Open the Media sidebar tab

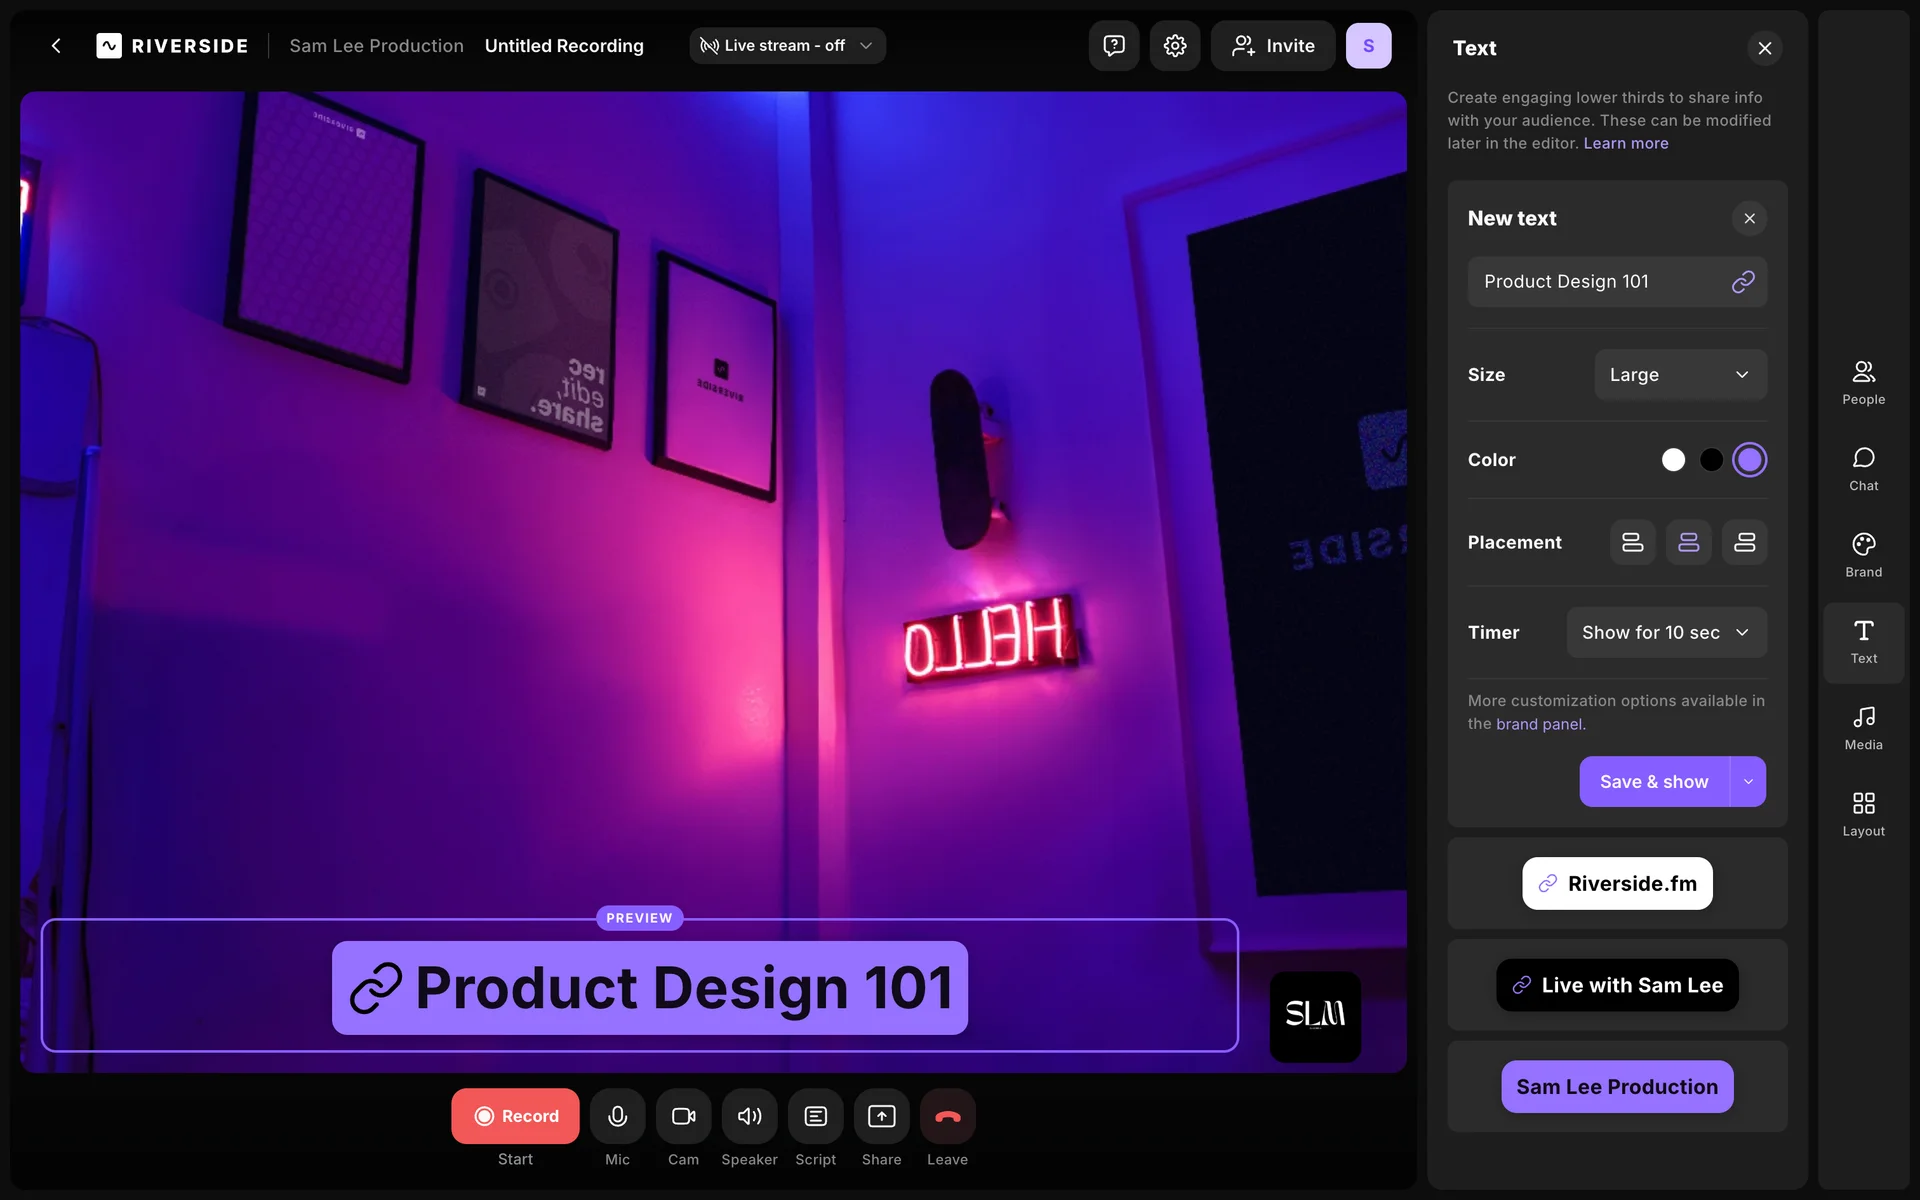(x=1863, y=727)
